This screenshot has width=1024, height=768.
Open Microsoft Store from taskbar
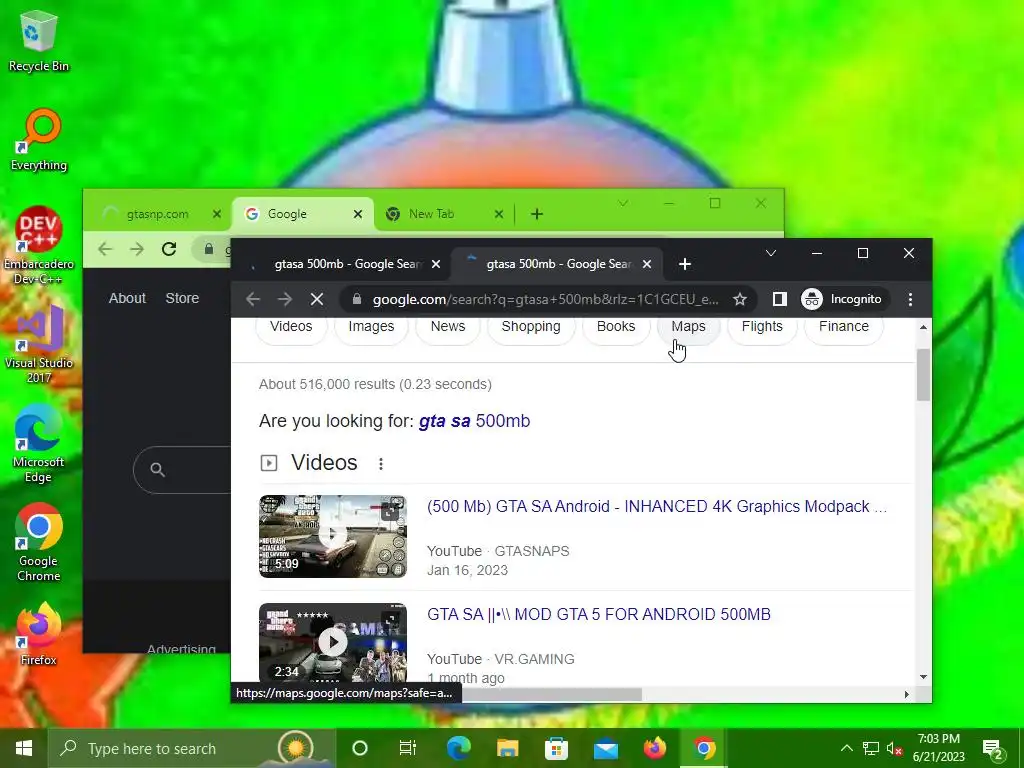(x=556, y=748)
